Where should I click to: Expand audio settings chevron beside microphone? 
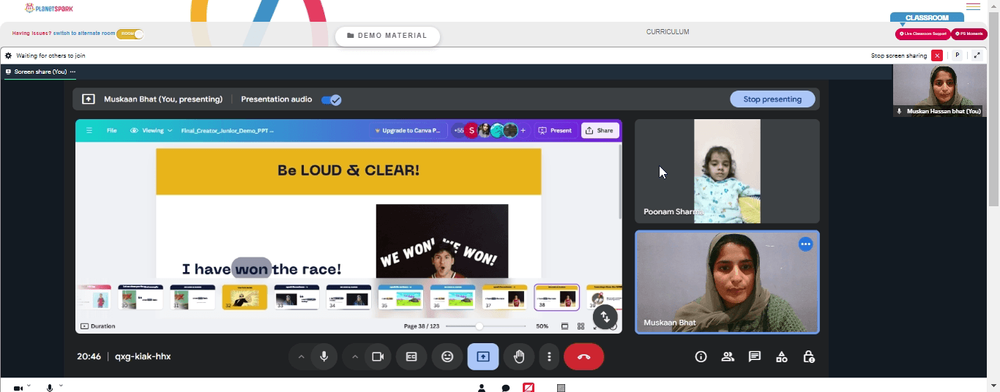click(x=301, y=356)
